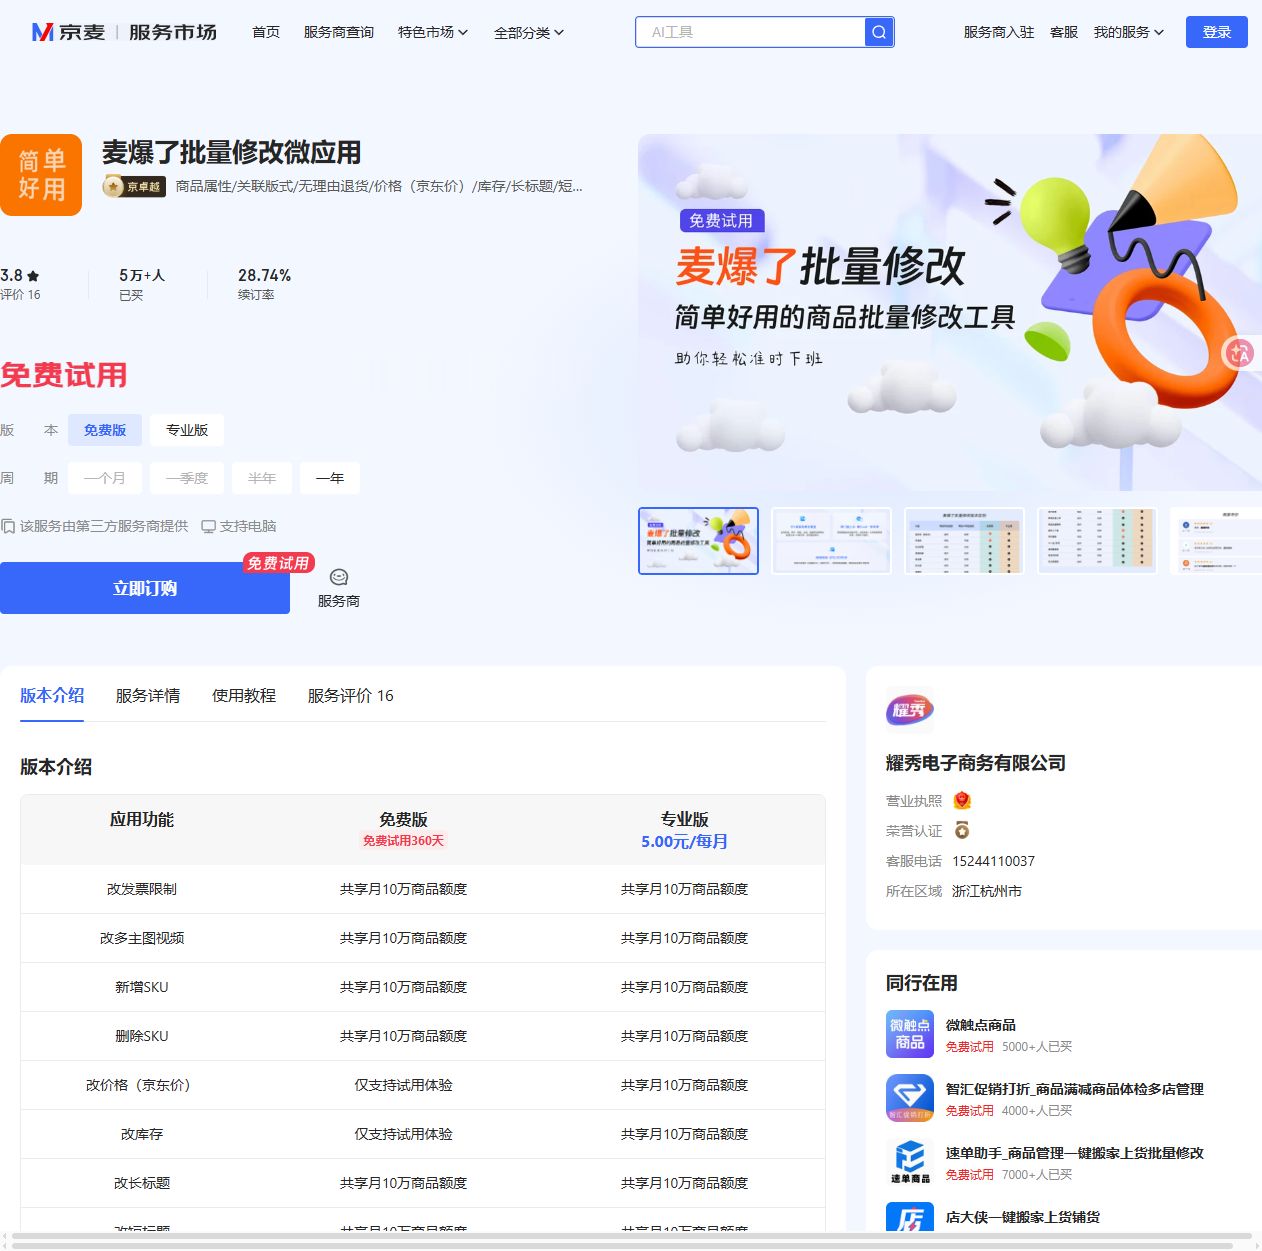The width and height of the screenshot is (1262, 1251).
Task: Choose the 半年 period option
Action: click(x=262, y=478)
